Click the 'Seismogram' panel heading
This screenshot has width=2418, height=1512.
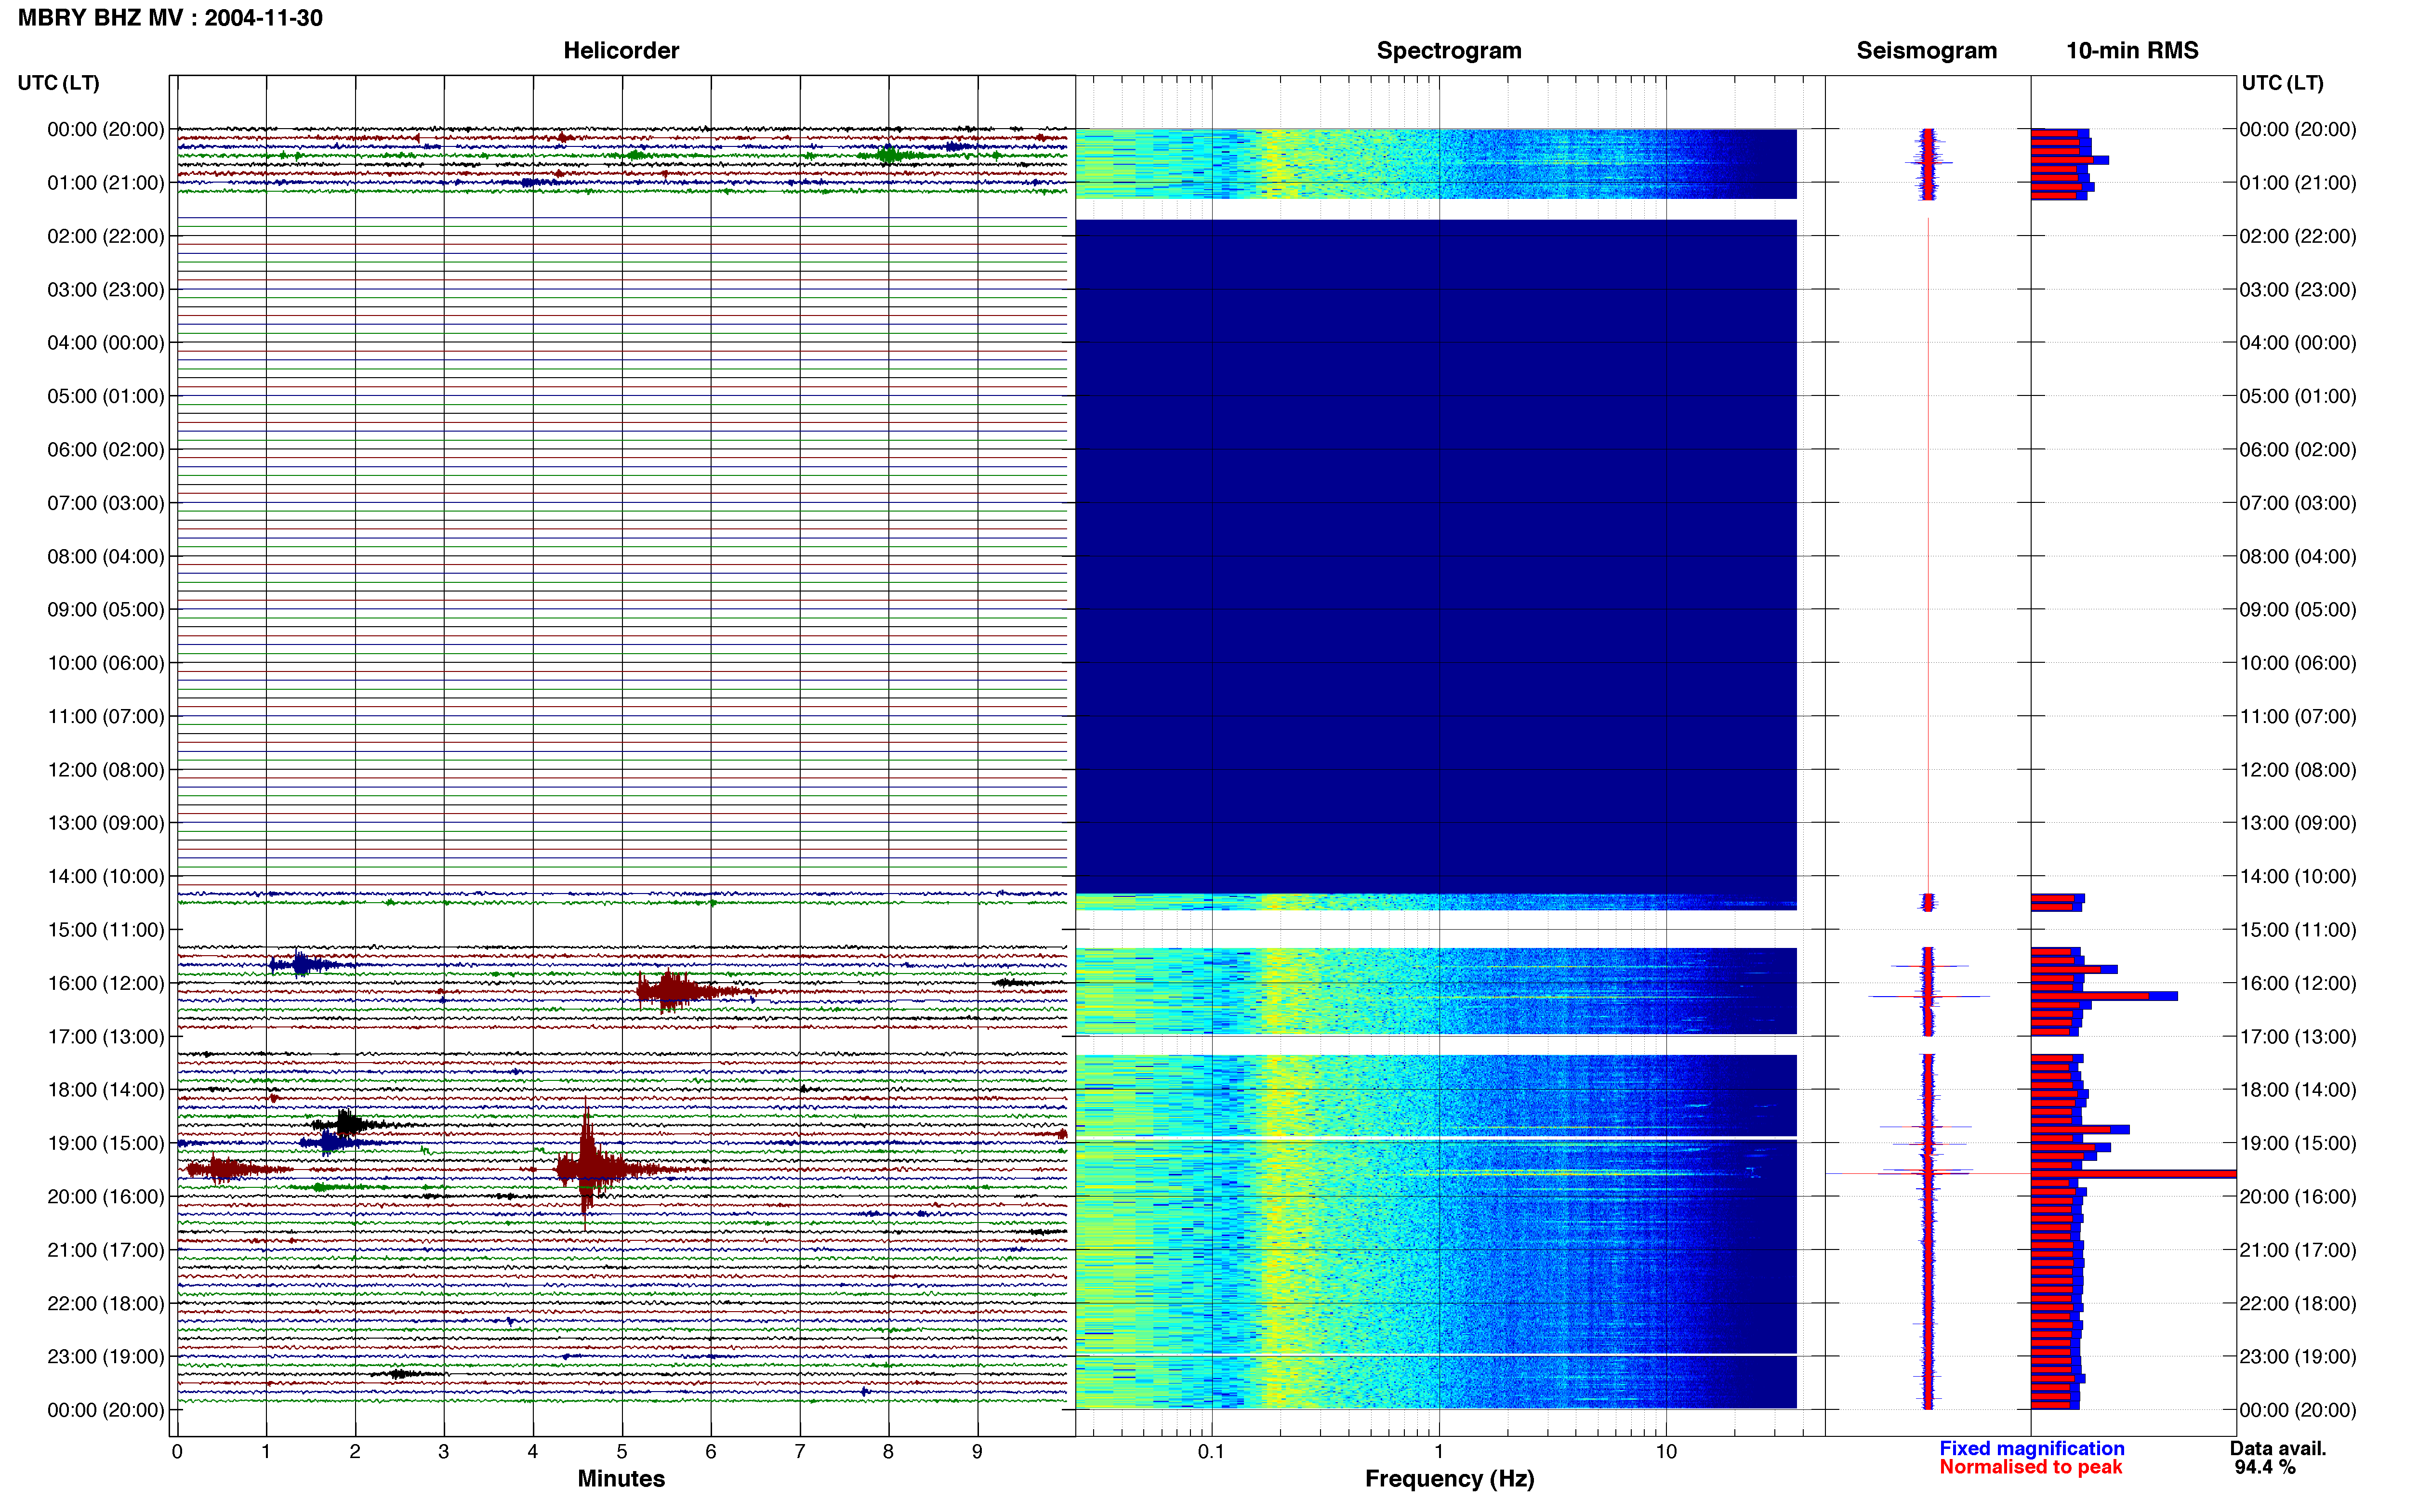point(1926,50)
